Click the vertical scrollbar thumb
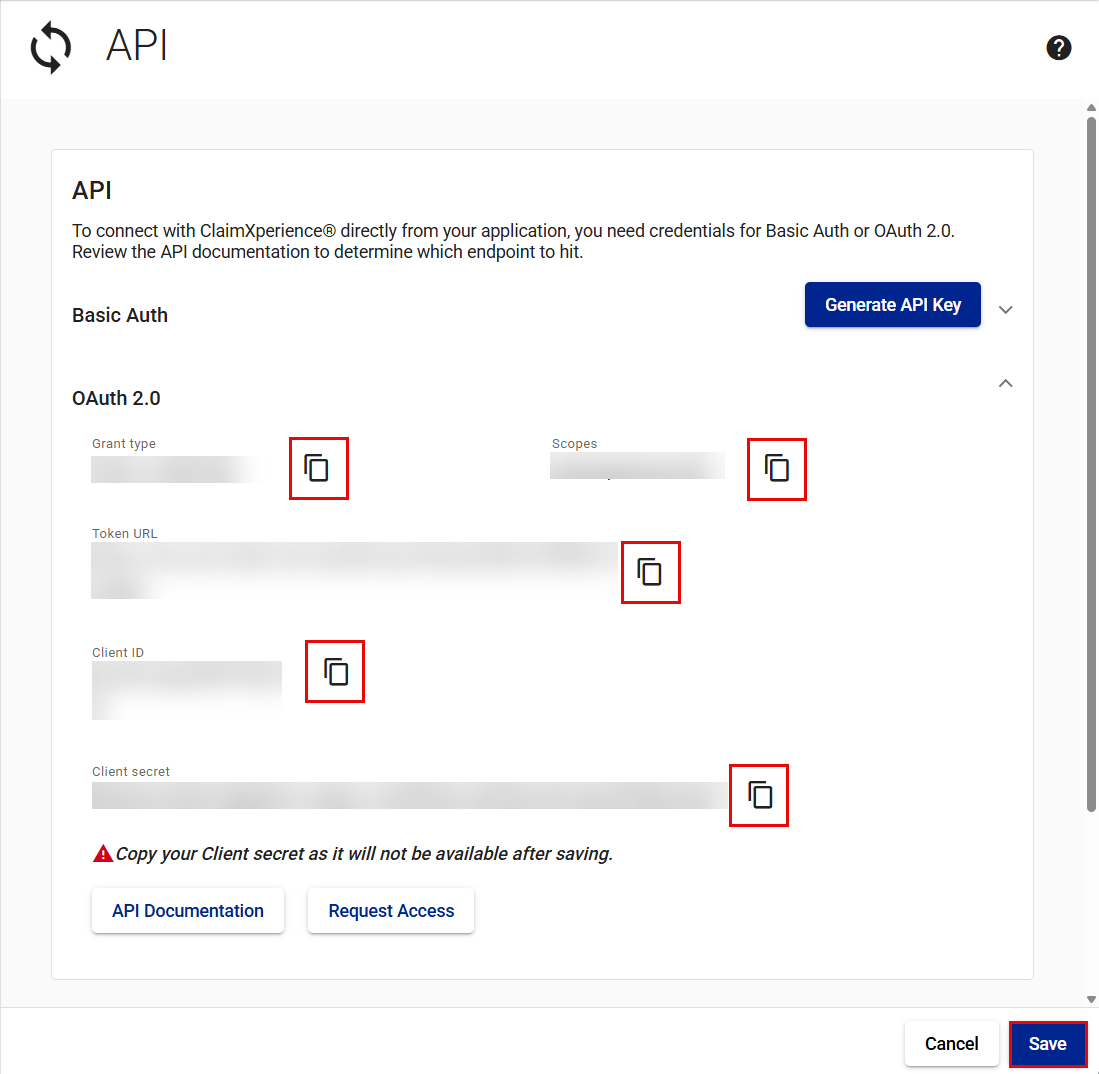Image resolution: width=1099 pixels, height=1074 pixels. [1091, 460]
